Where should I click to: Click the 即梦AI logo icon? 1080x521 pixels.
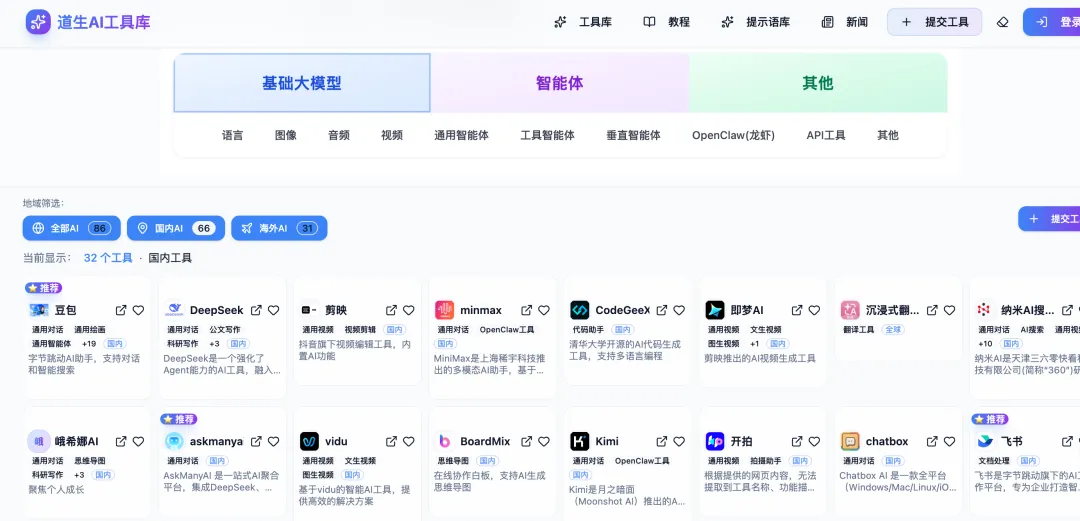click(715, 310)
